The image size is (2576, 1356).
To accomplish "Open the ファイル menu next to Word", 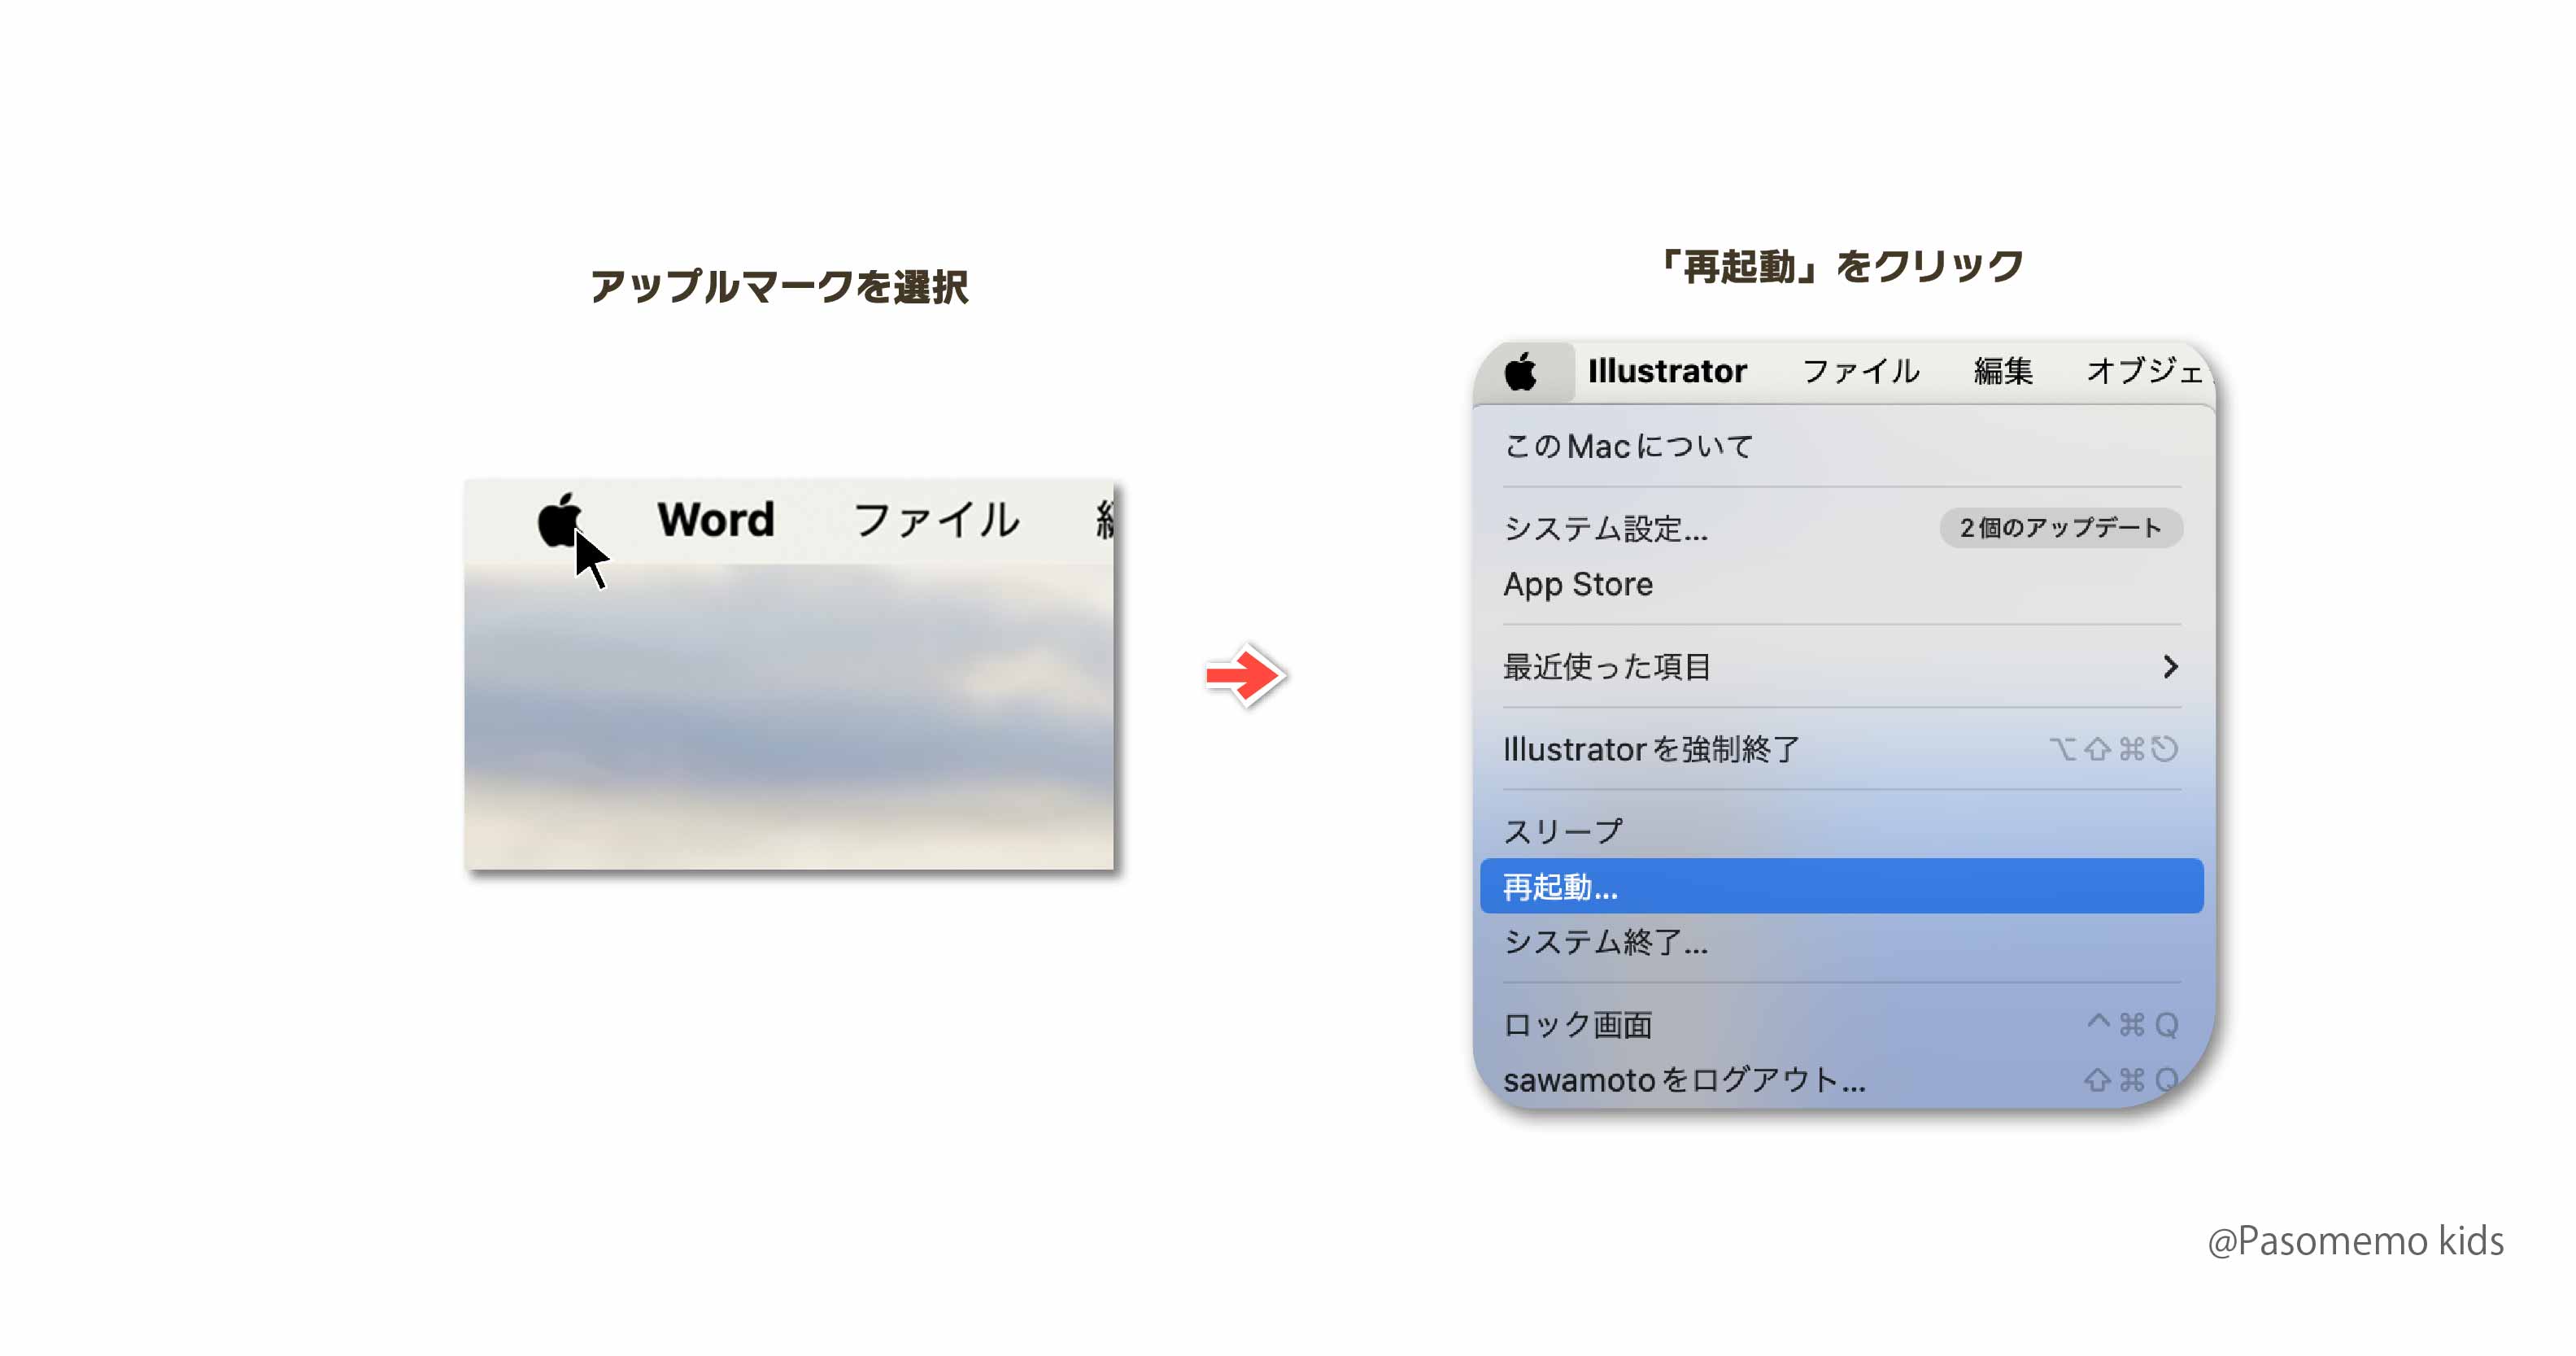I will tap(936, 520).
